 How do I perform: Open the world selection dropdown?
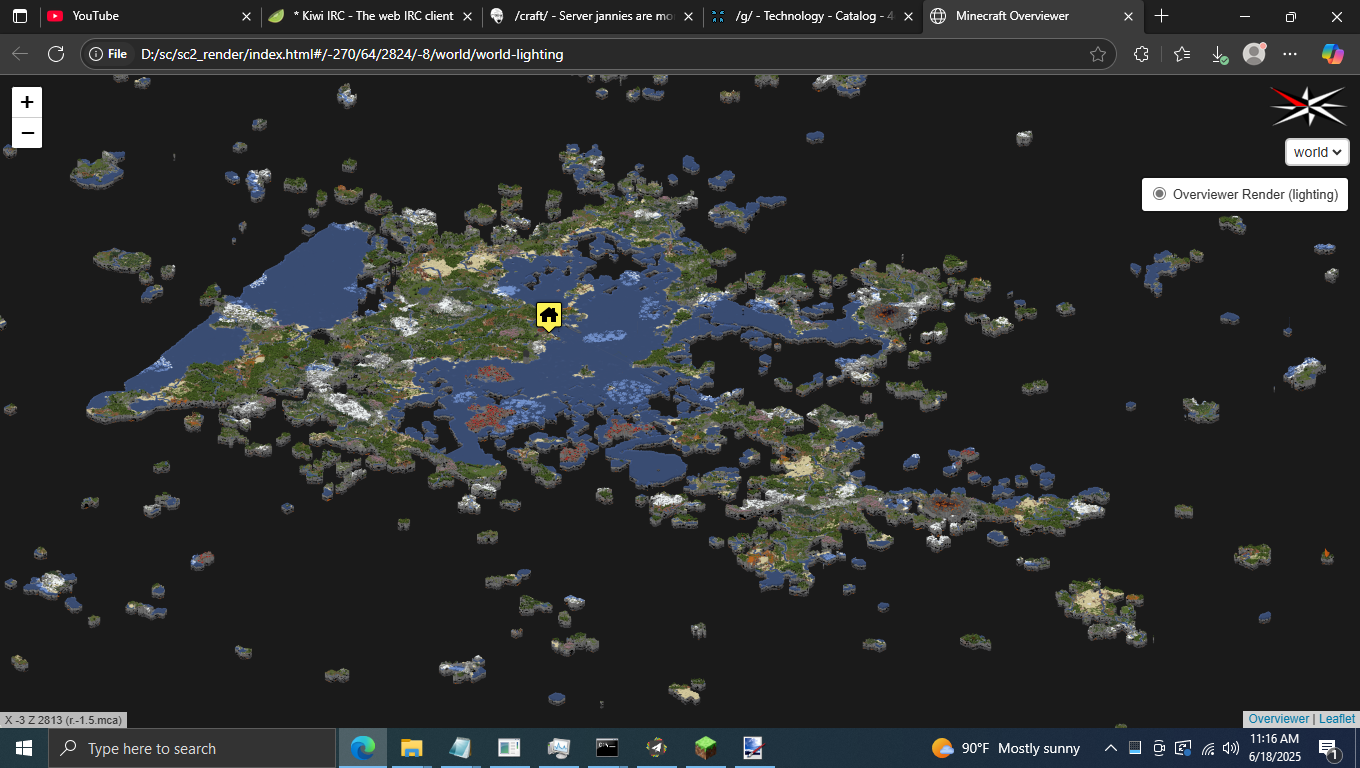[1317, 152]
